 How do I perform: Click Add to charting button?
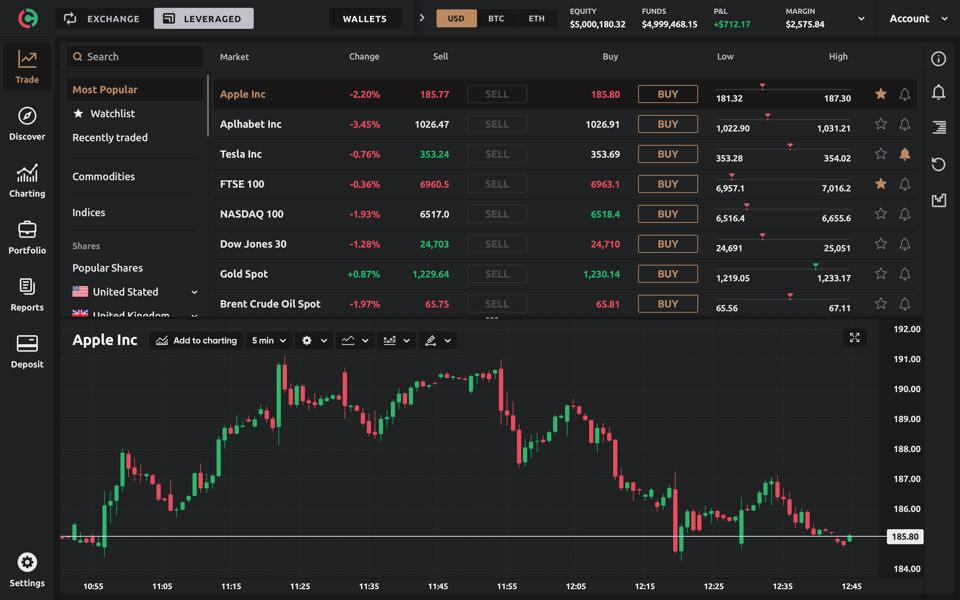[x=197, y=341]
